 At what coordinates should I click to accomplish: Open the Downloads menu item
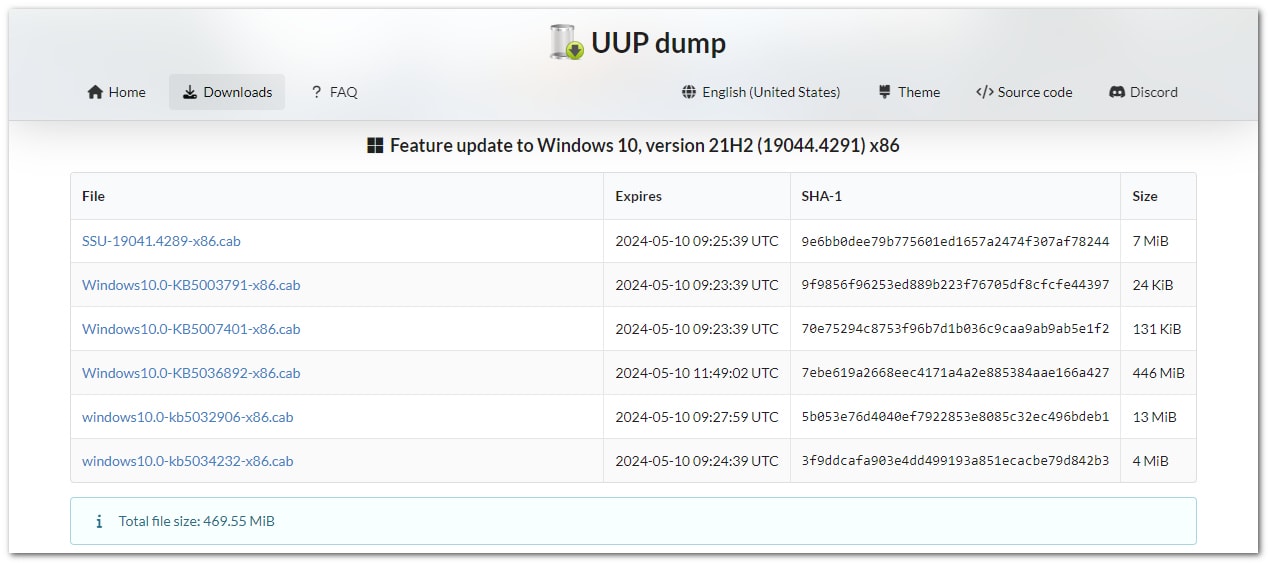coord(227,92)
